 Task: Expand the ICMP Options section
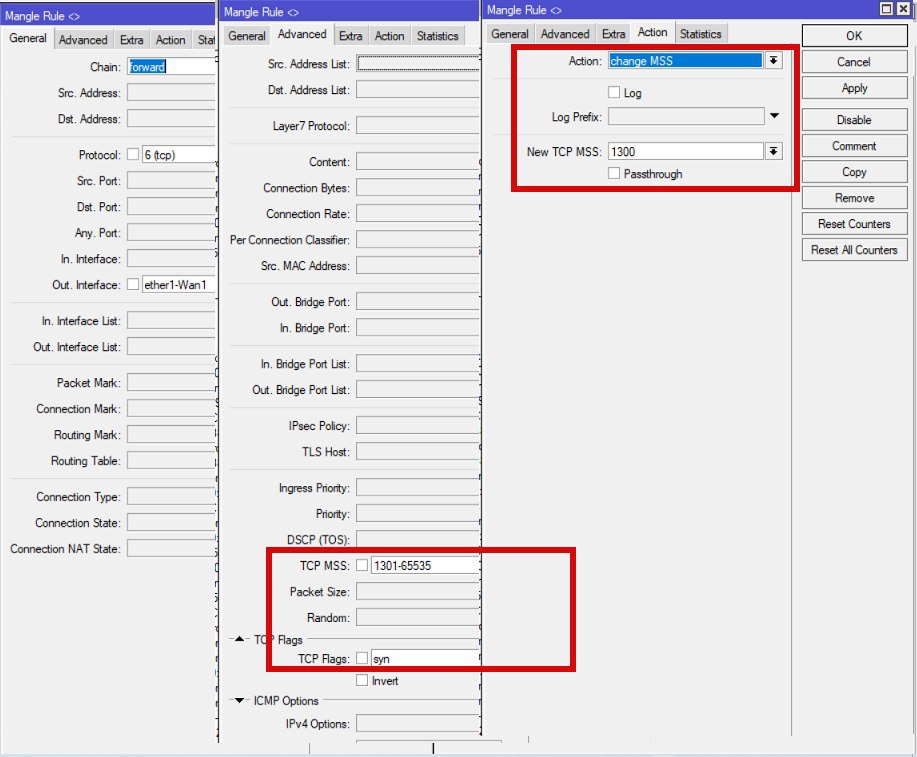(239, 700)
